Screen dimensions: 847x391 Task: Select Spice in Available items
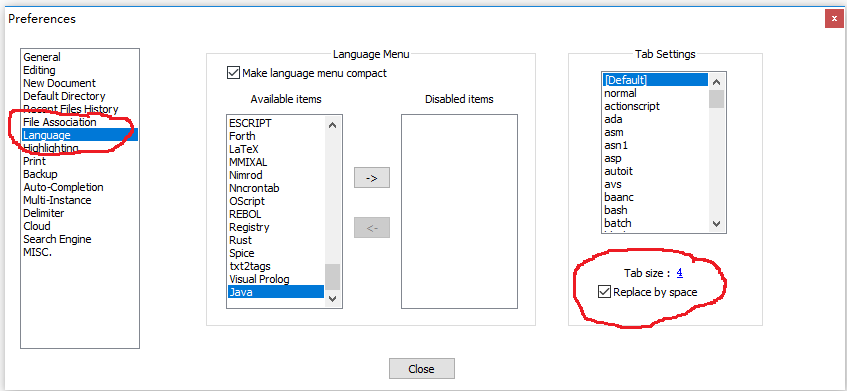(276, 253)
